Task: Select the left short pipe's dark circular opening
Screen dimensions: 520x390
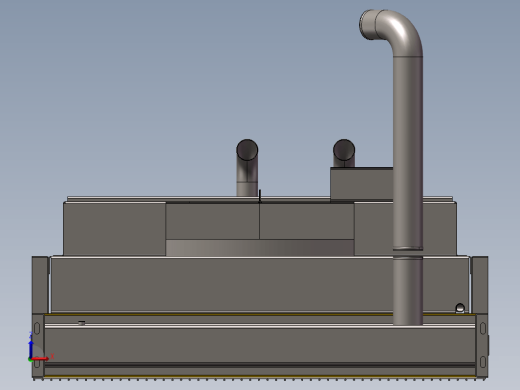Action: (x=247, y=150)
